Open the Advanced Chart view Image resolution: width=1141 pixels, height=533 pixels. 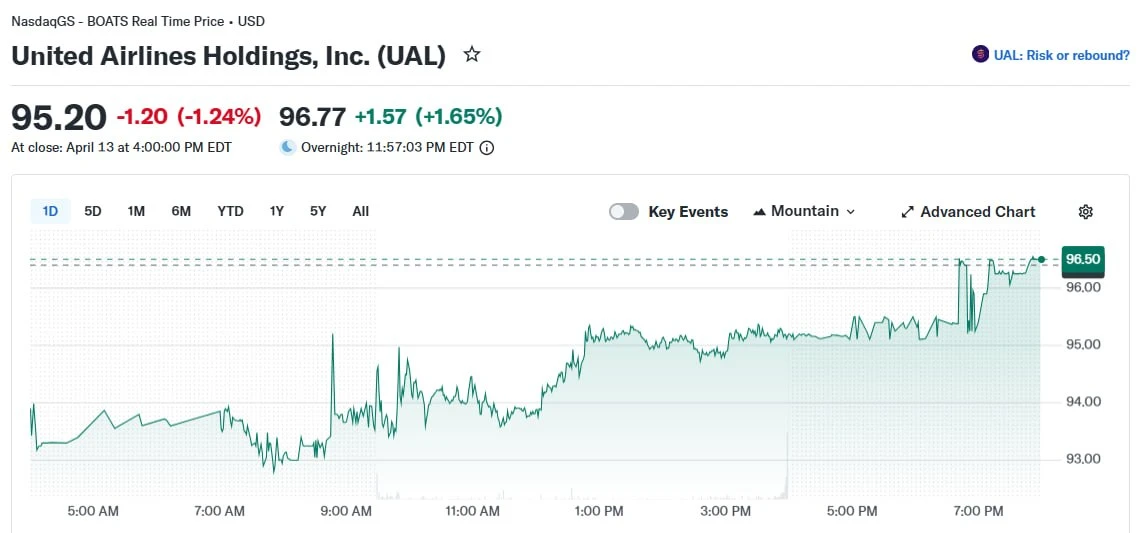(968, 212)
